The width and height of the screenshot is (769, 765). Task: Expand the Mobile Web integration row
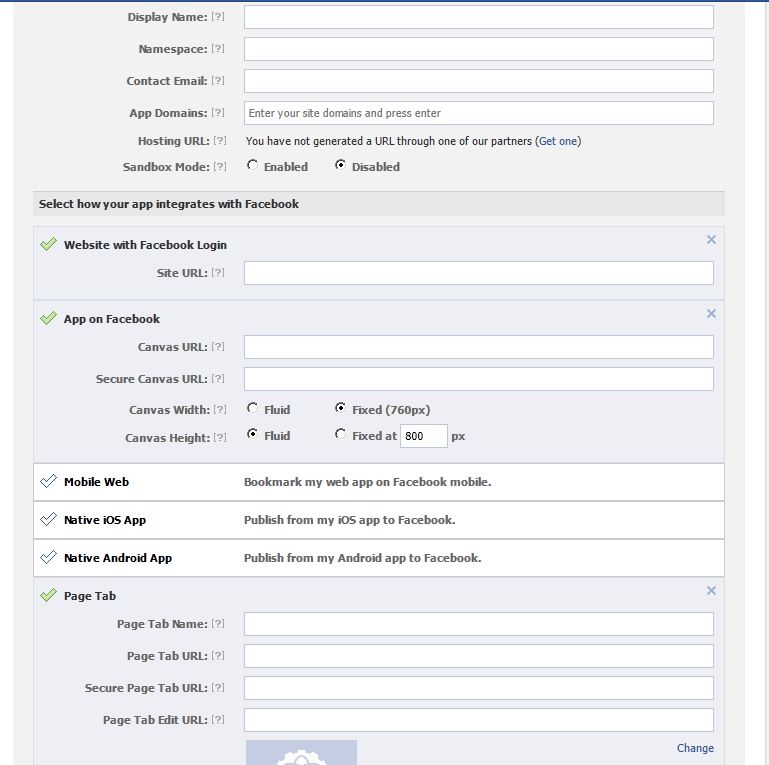coord(379,482)
